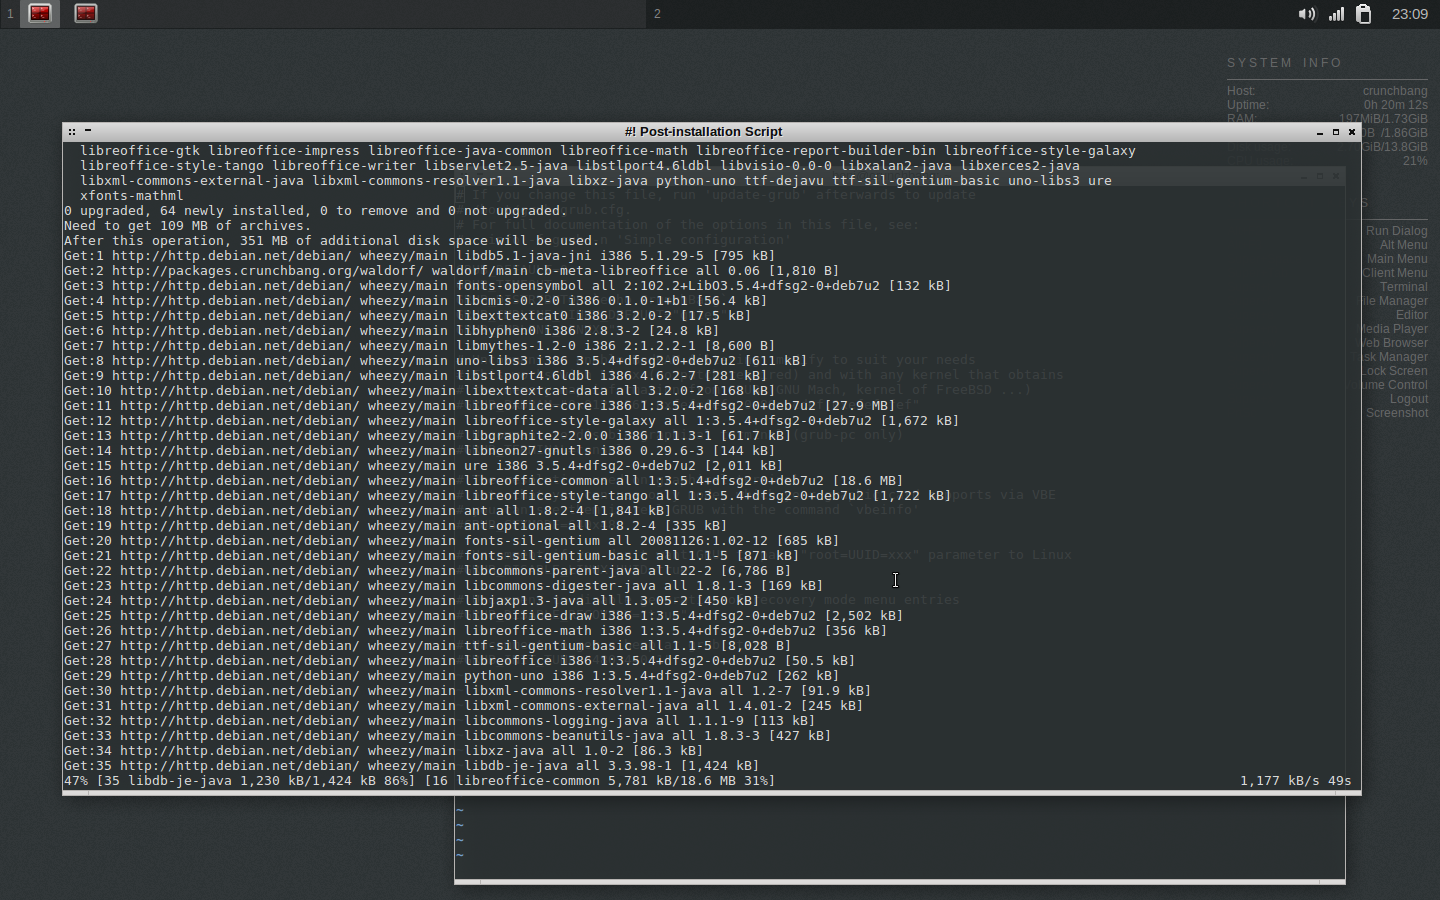Click 'Main Menu' in the shortcut list
This screenshot has width=1440, height=900.
tap(1397, 259)
